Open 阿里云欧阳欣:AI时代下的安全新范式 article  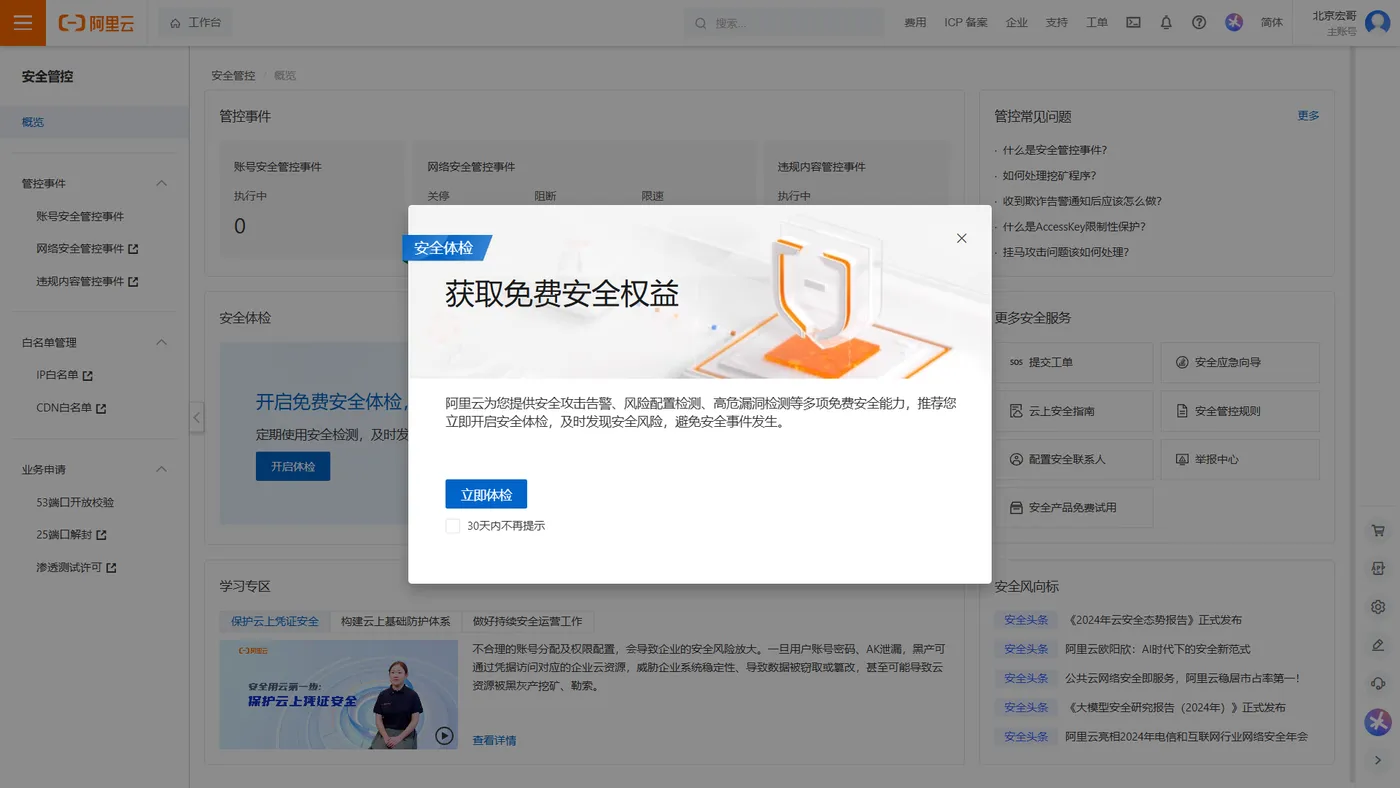(1157, 649)
